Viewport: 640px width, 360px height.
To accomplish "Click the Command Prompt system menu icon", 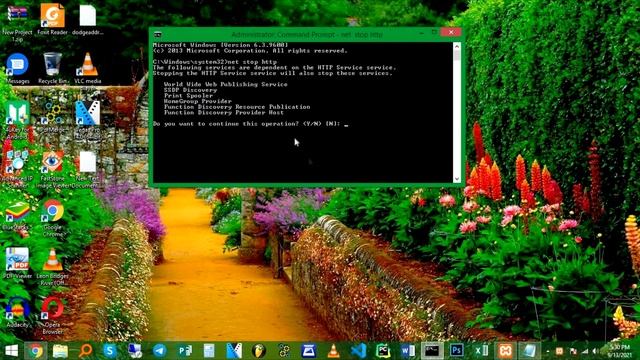I will click(158, 35).
